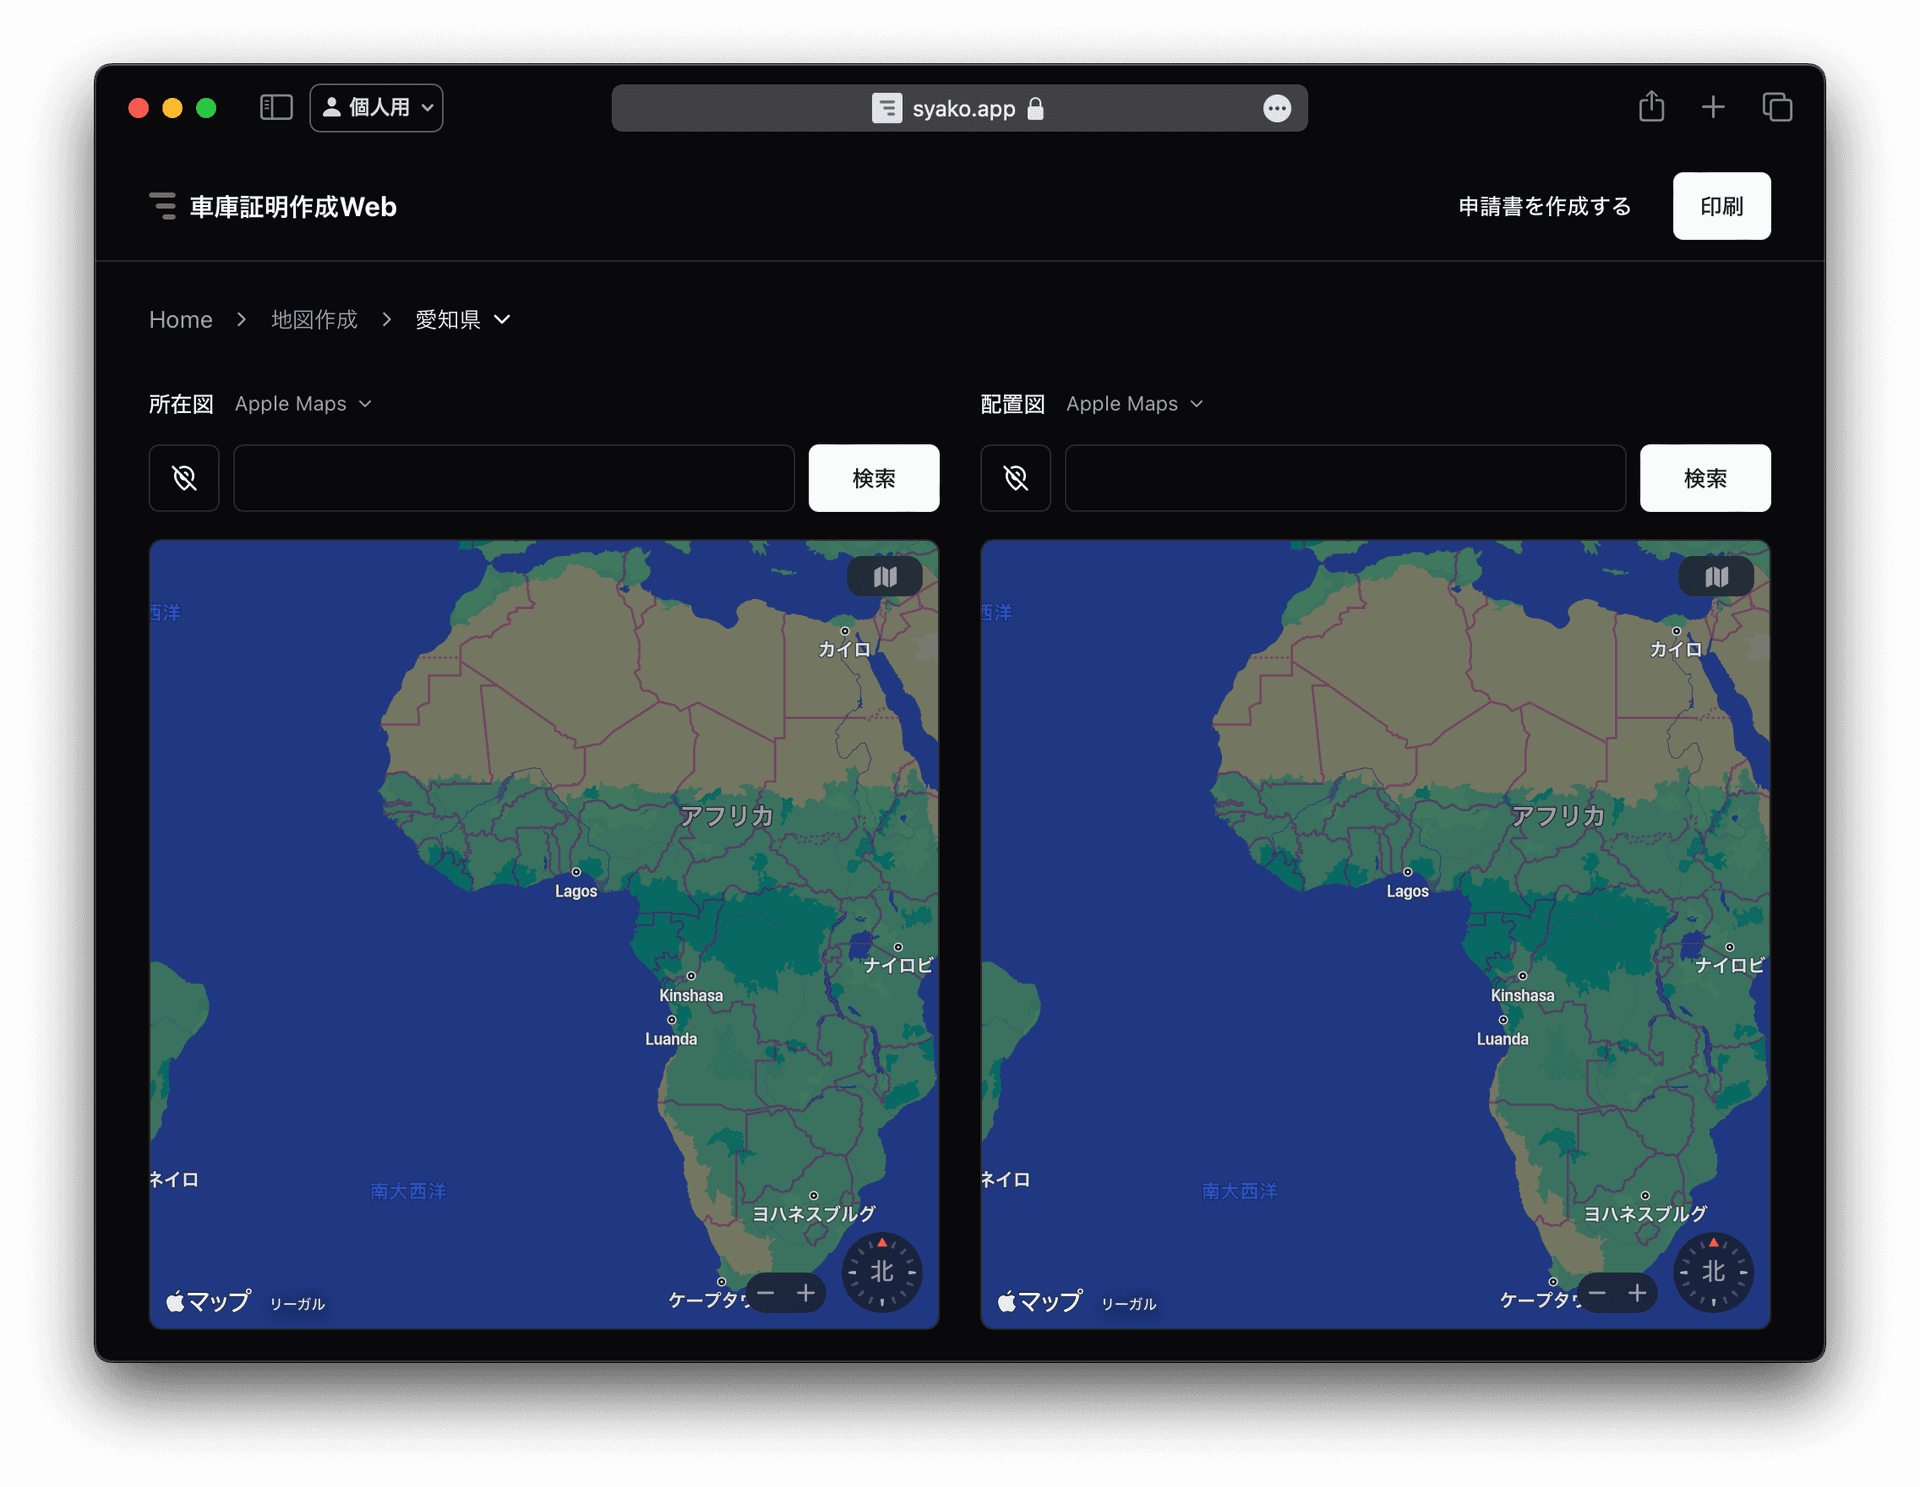Viewport: 1920px width, 1487px height.
Task: Open the 地図作成 breadcrumb item
Action: (x=314, y=319)
